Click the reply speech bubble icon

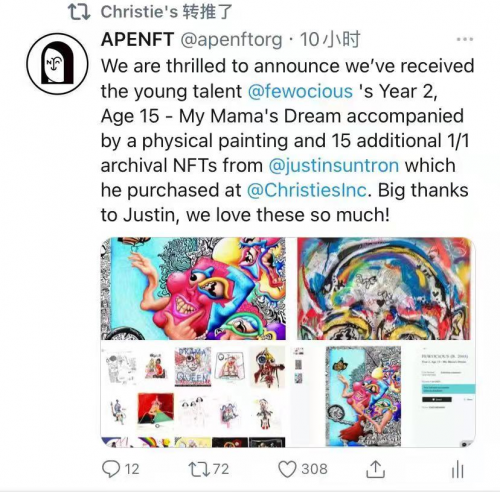click(x=111, y=469)
